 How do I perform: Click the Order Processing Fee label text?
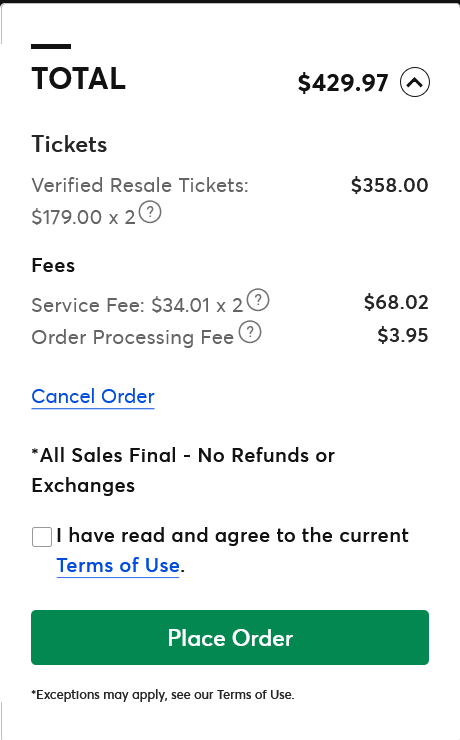point(133,337)
